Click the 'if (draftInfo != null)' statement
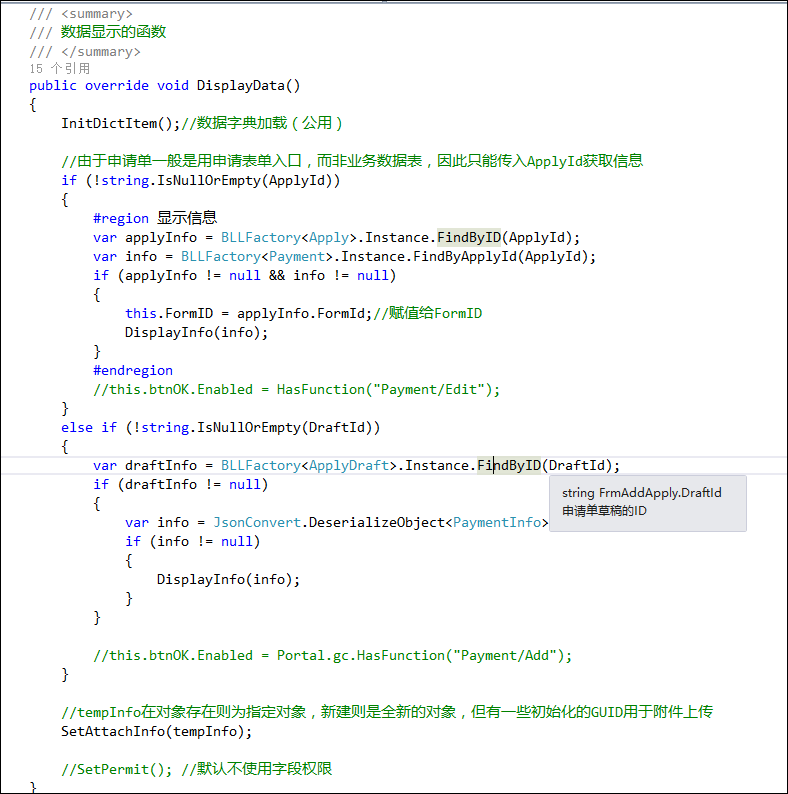 click(180, 485)
